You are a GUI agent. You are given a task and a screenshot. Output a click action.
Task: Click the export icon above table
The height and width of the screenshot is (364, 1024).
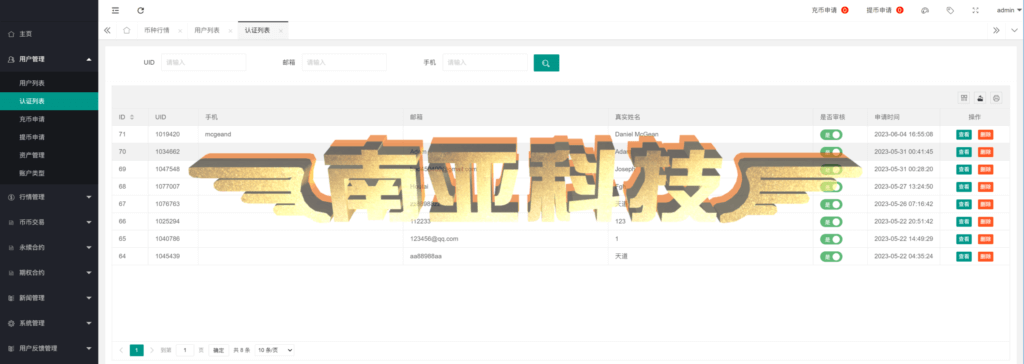980,98
